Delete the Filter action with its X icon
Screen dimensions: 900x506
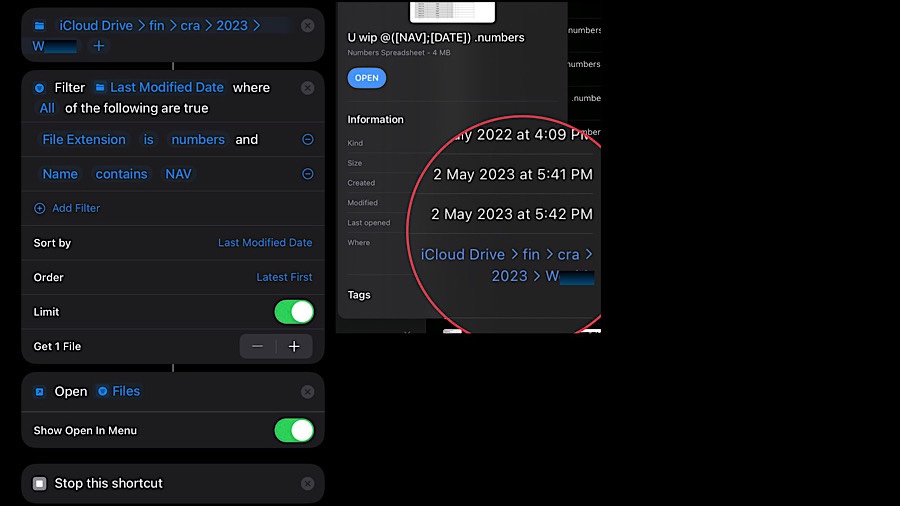click(x=308, y=88)
